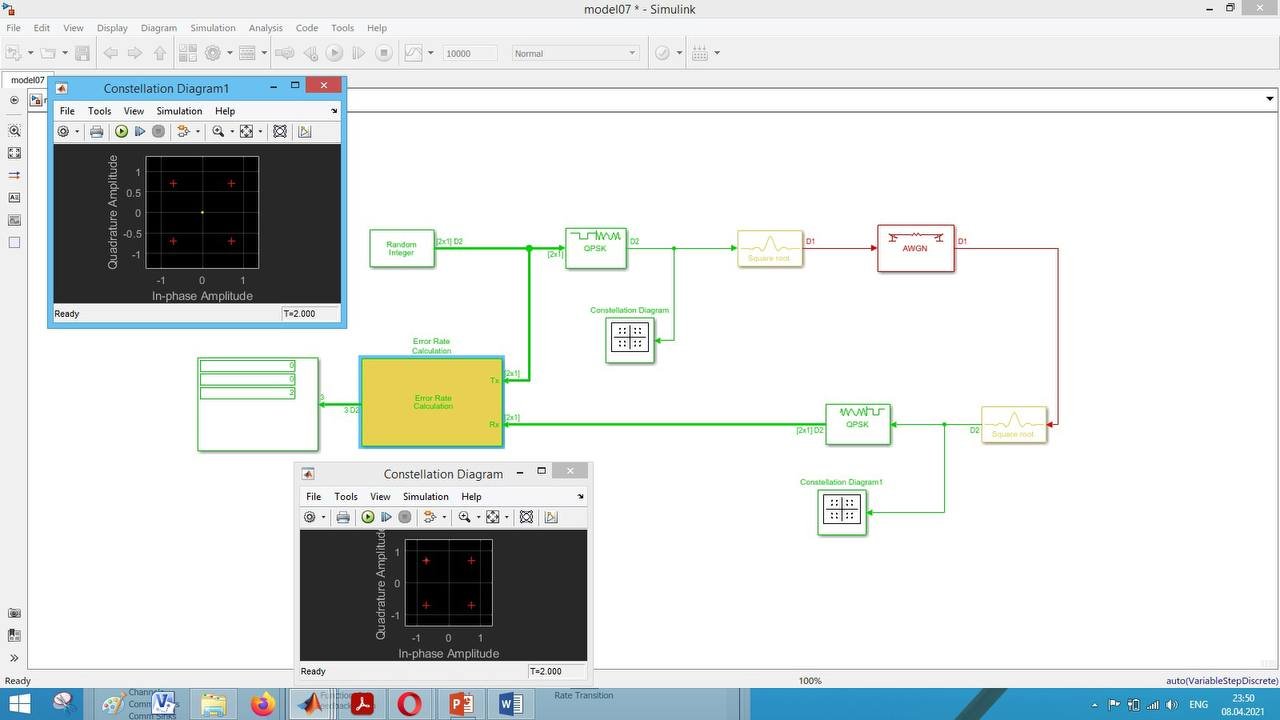1280x720 pixels.
Task: Expand the Build Model dropdown arrow
Action: click(717, 53)
